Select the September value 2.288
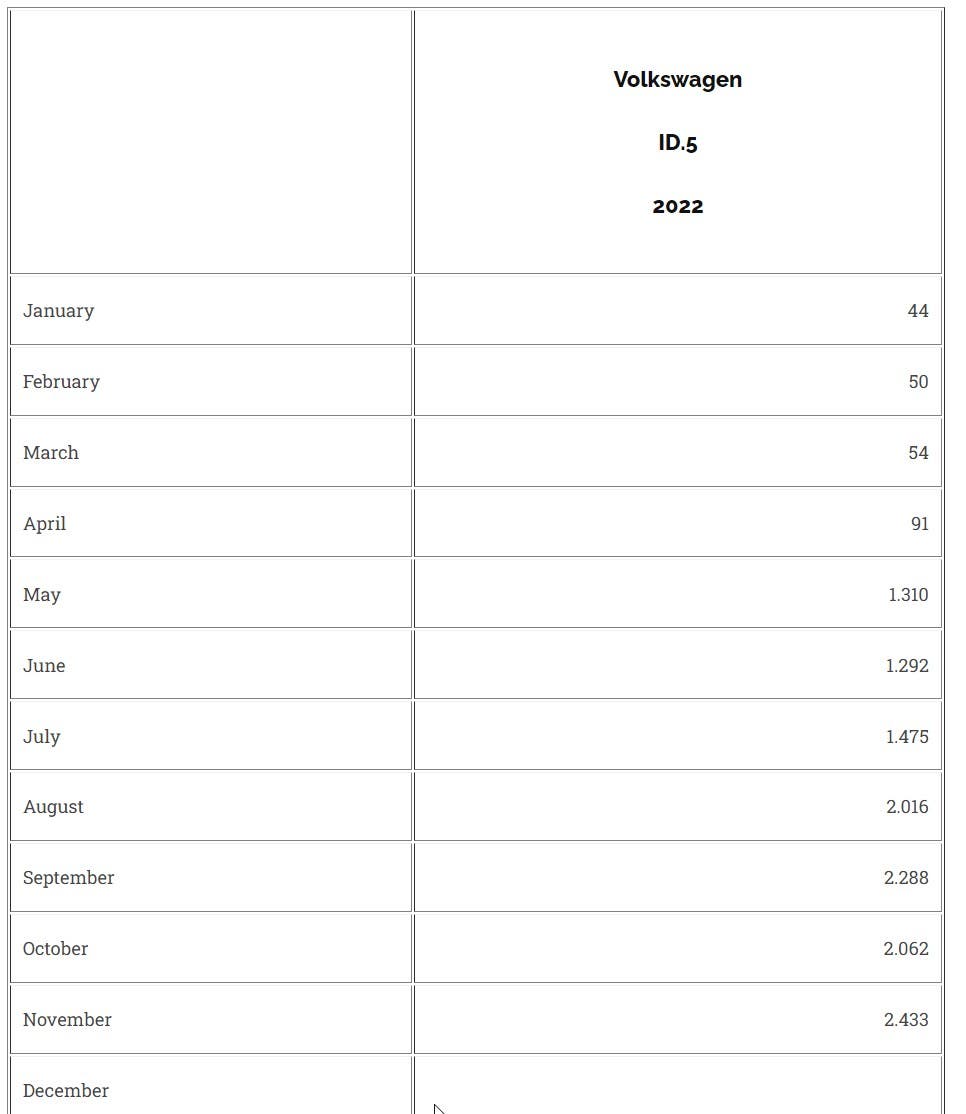 [905, 878]
